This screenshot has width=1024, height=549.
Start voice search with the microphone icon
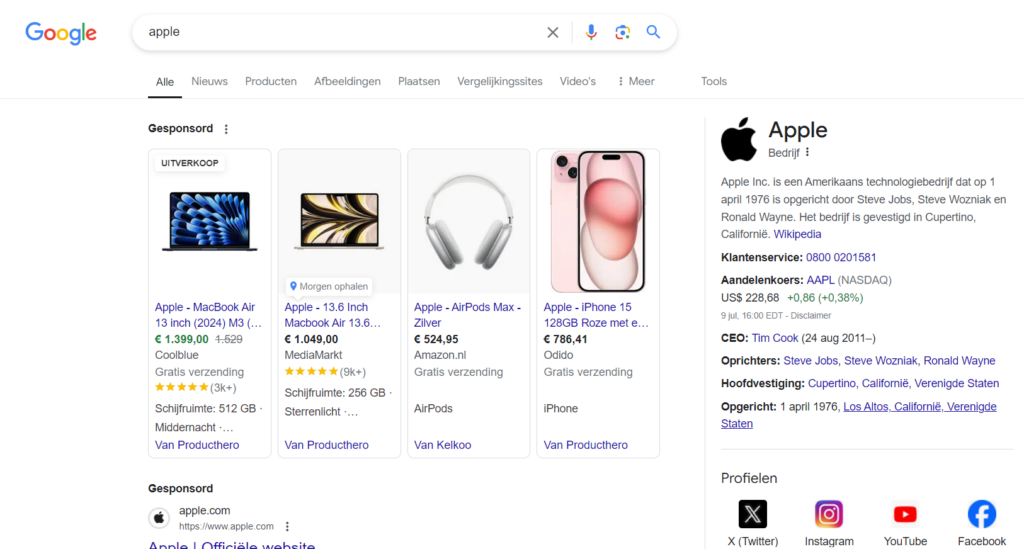click(x=591, y=32)
